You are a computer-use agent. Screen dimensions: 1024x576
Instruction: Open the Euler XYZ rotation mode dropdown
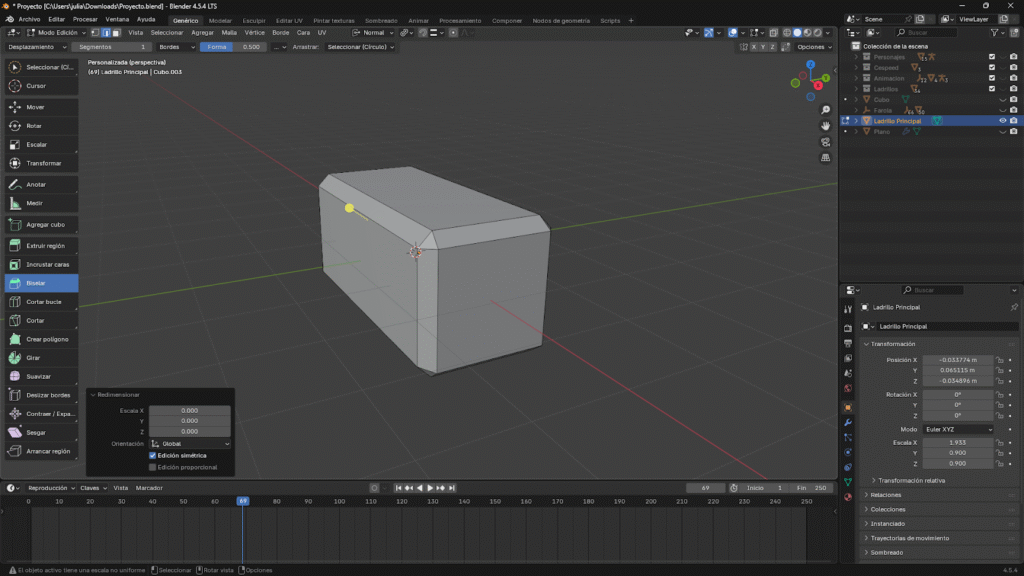(x=958, y=429)
